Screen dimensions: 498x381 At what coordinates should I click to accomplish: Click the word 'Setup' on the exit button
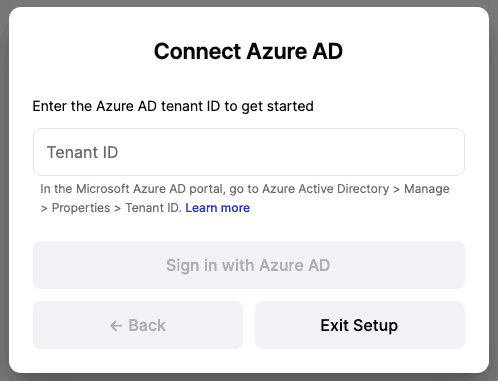[375, 325]
